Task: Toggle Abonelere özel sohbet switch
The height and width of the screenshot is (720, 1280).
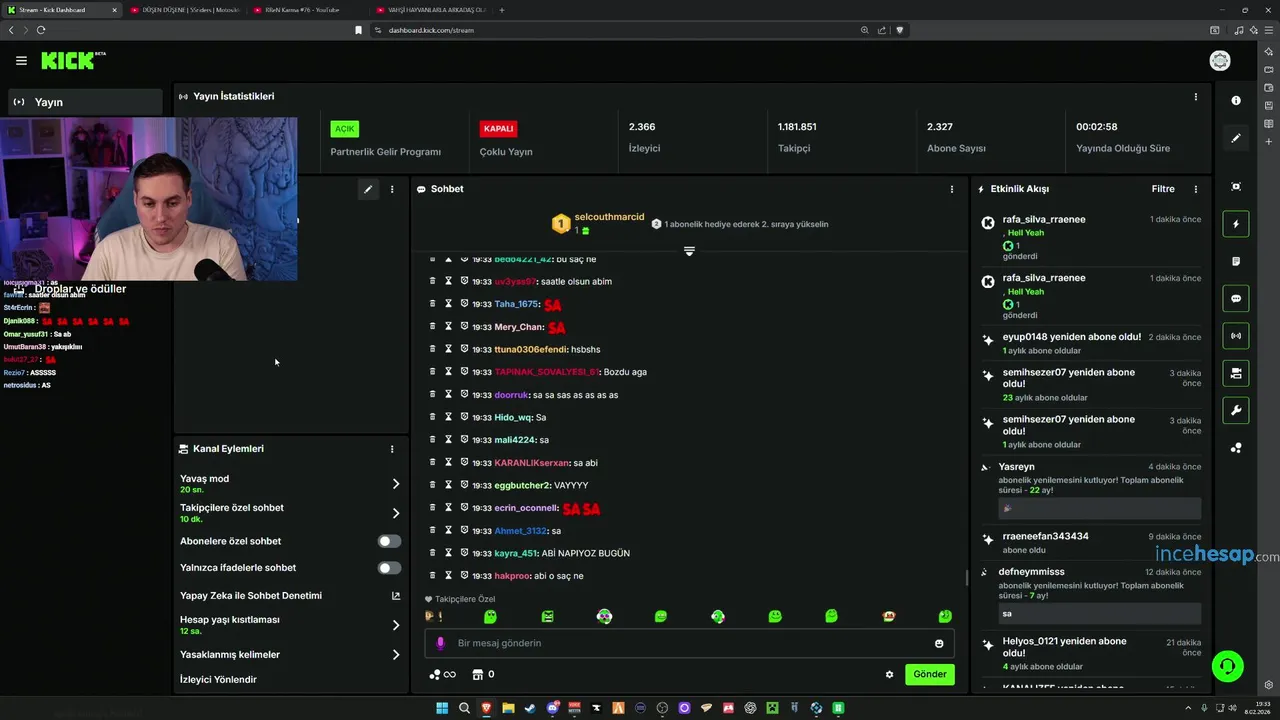Action: coord(389,541)
